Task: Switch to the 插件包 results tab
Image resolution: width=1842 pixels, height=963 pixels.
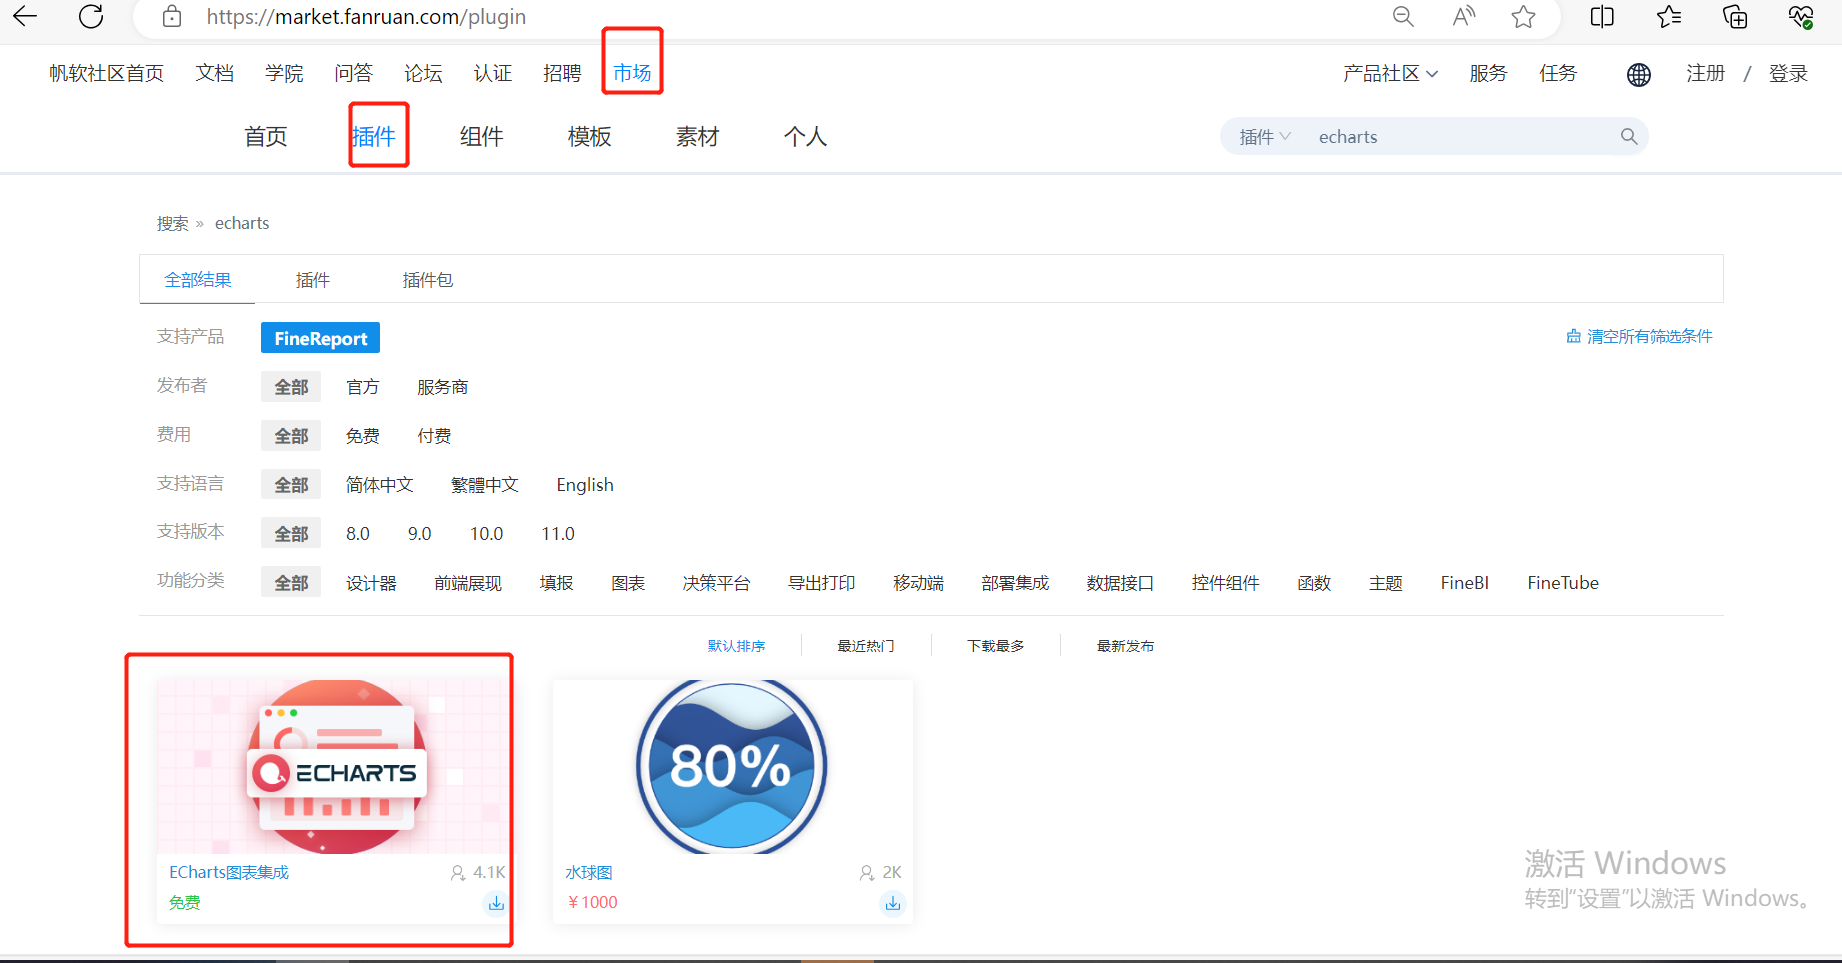Action: (428, 280)
